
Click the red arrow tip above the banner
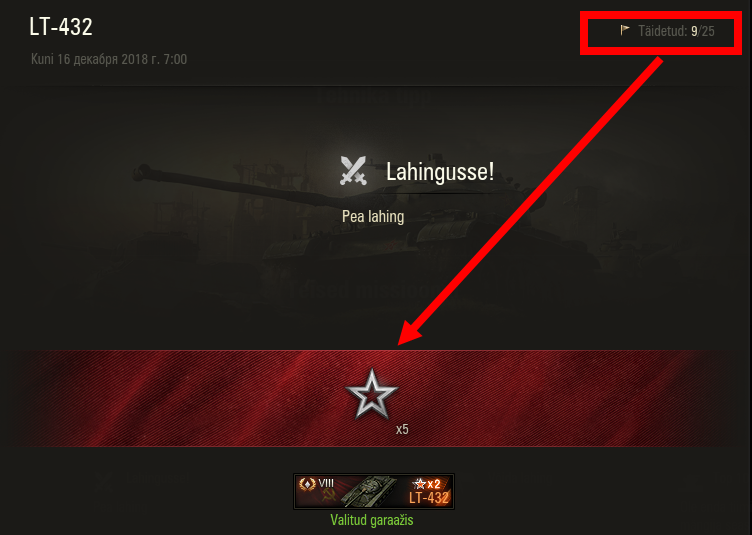coord(407,337)
